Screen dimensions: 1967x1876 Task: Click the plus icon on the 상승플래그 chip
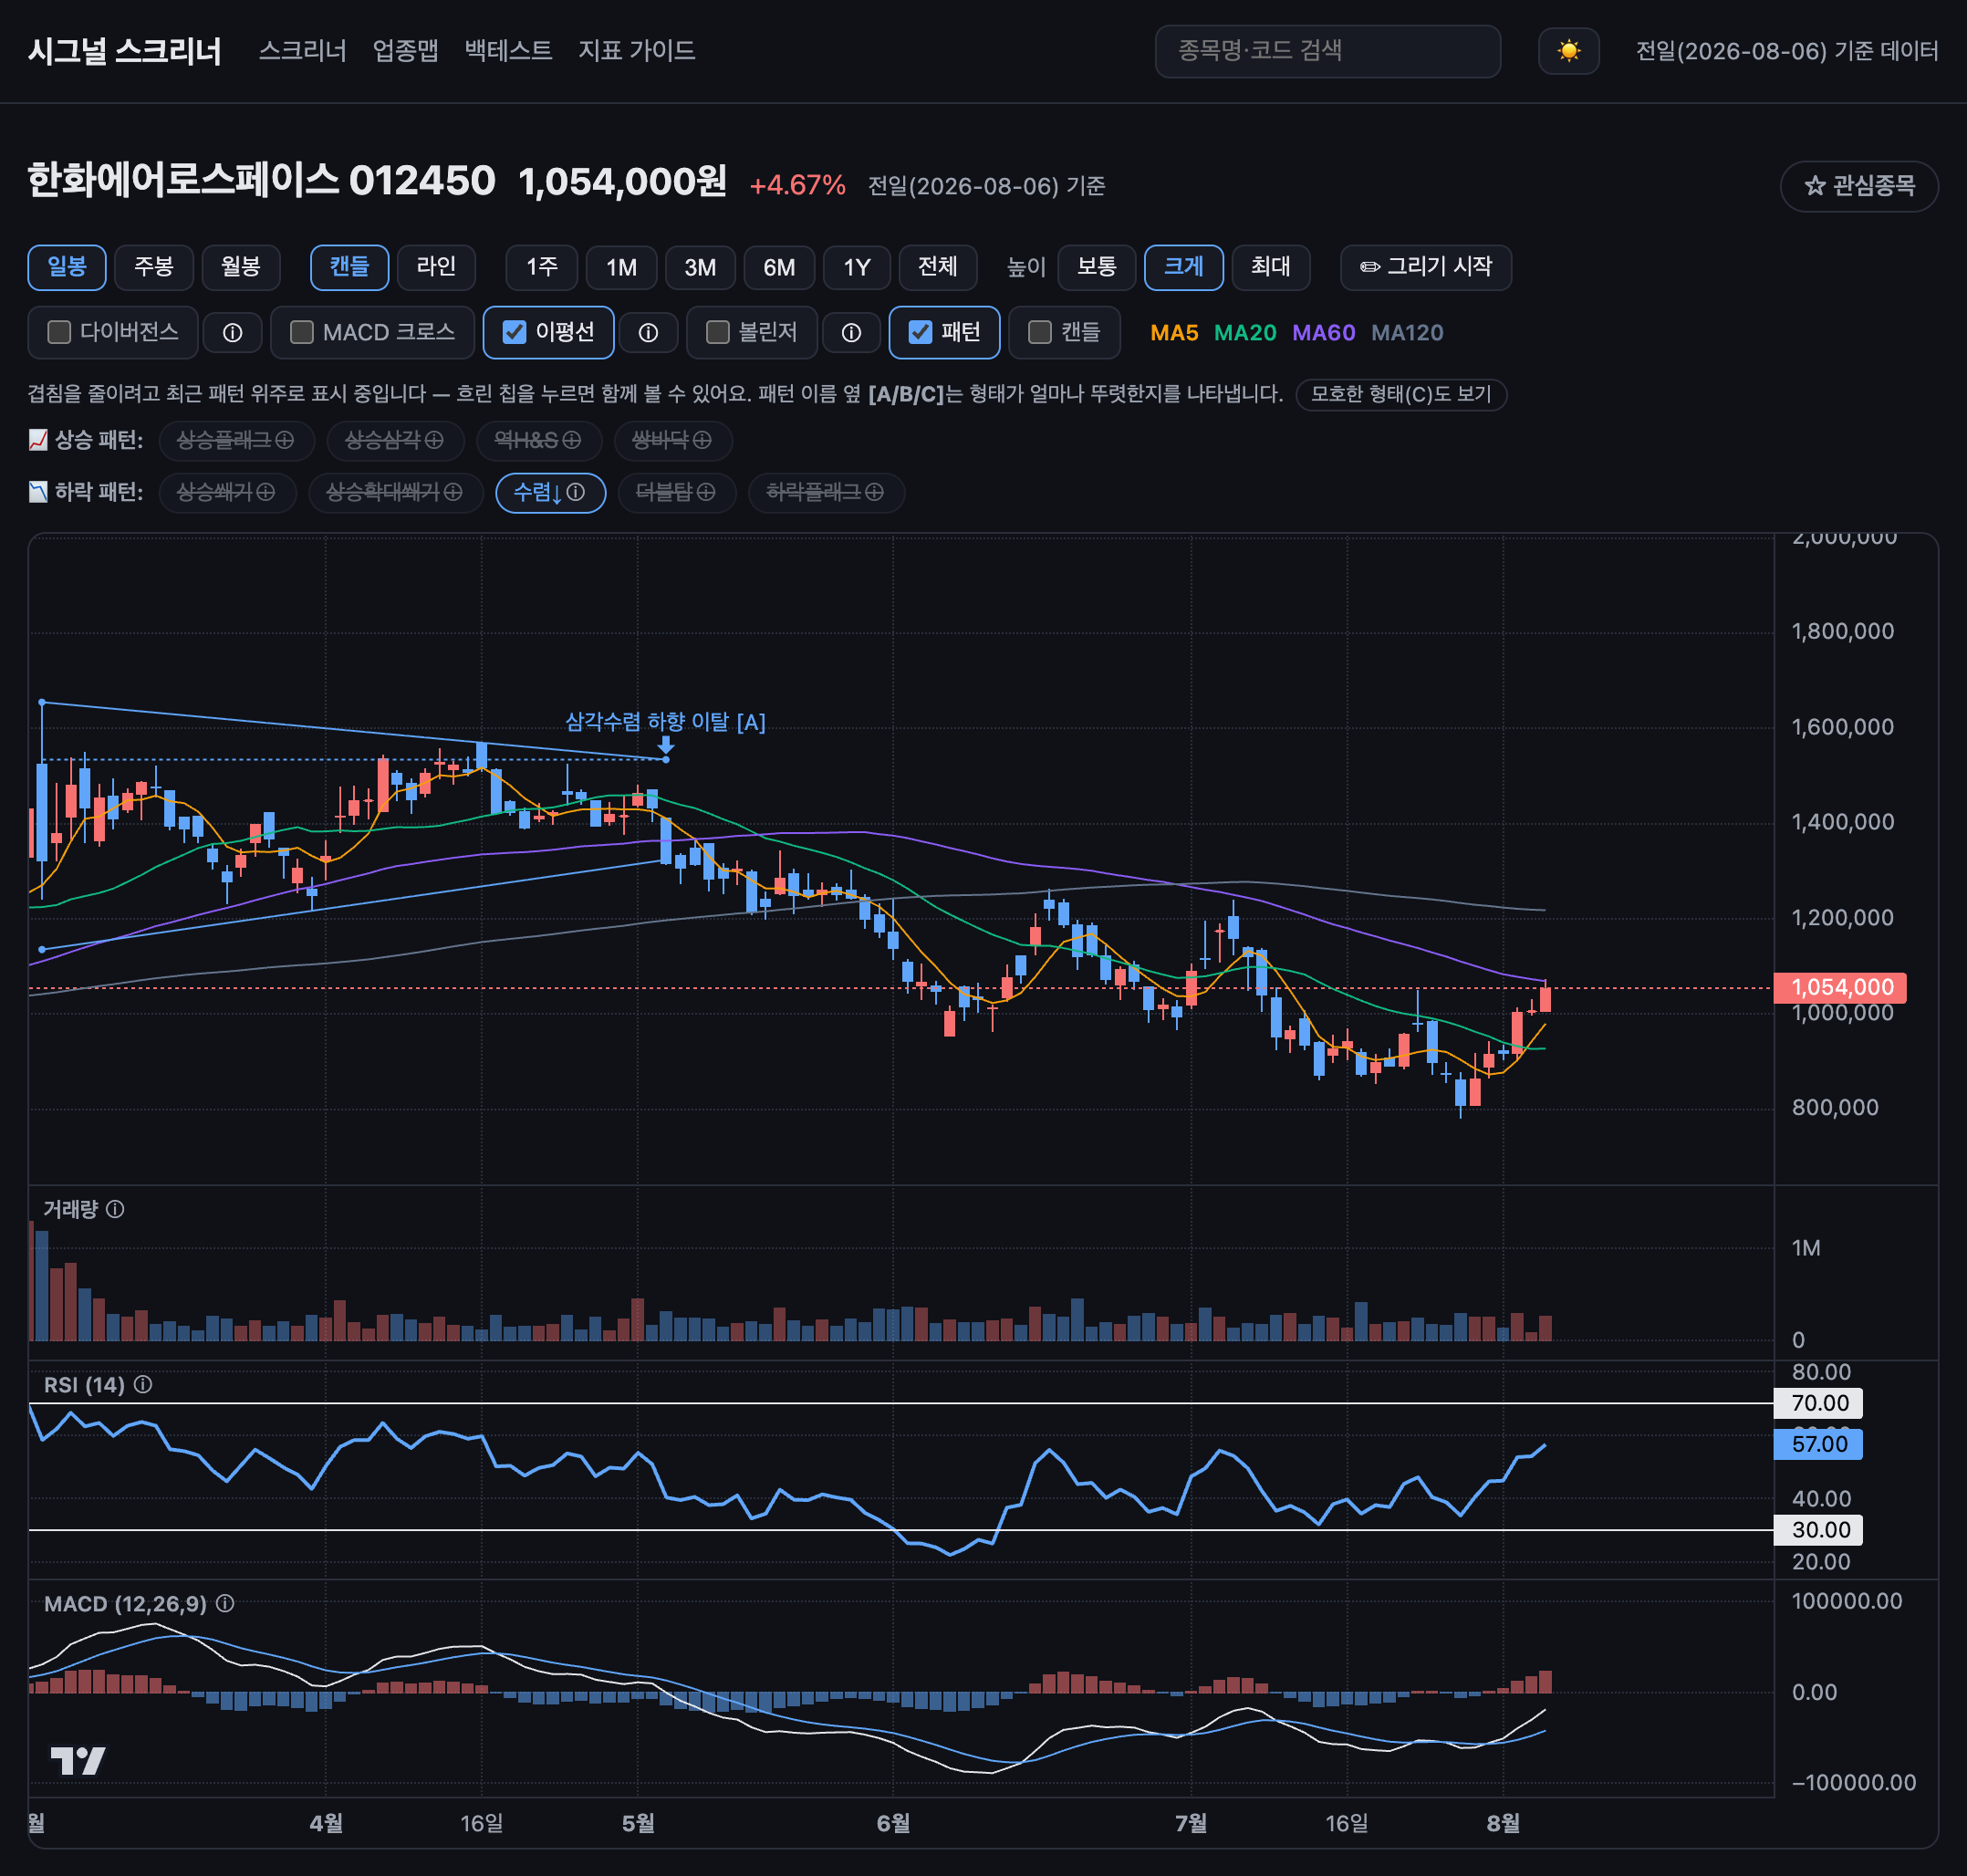(285, 440)
